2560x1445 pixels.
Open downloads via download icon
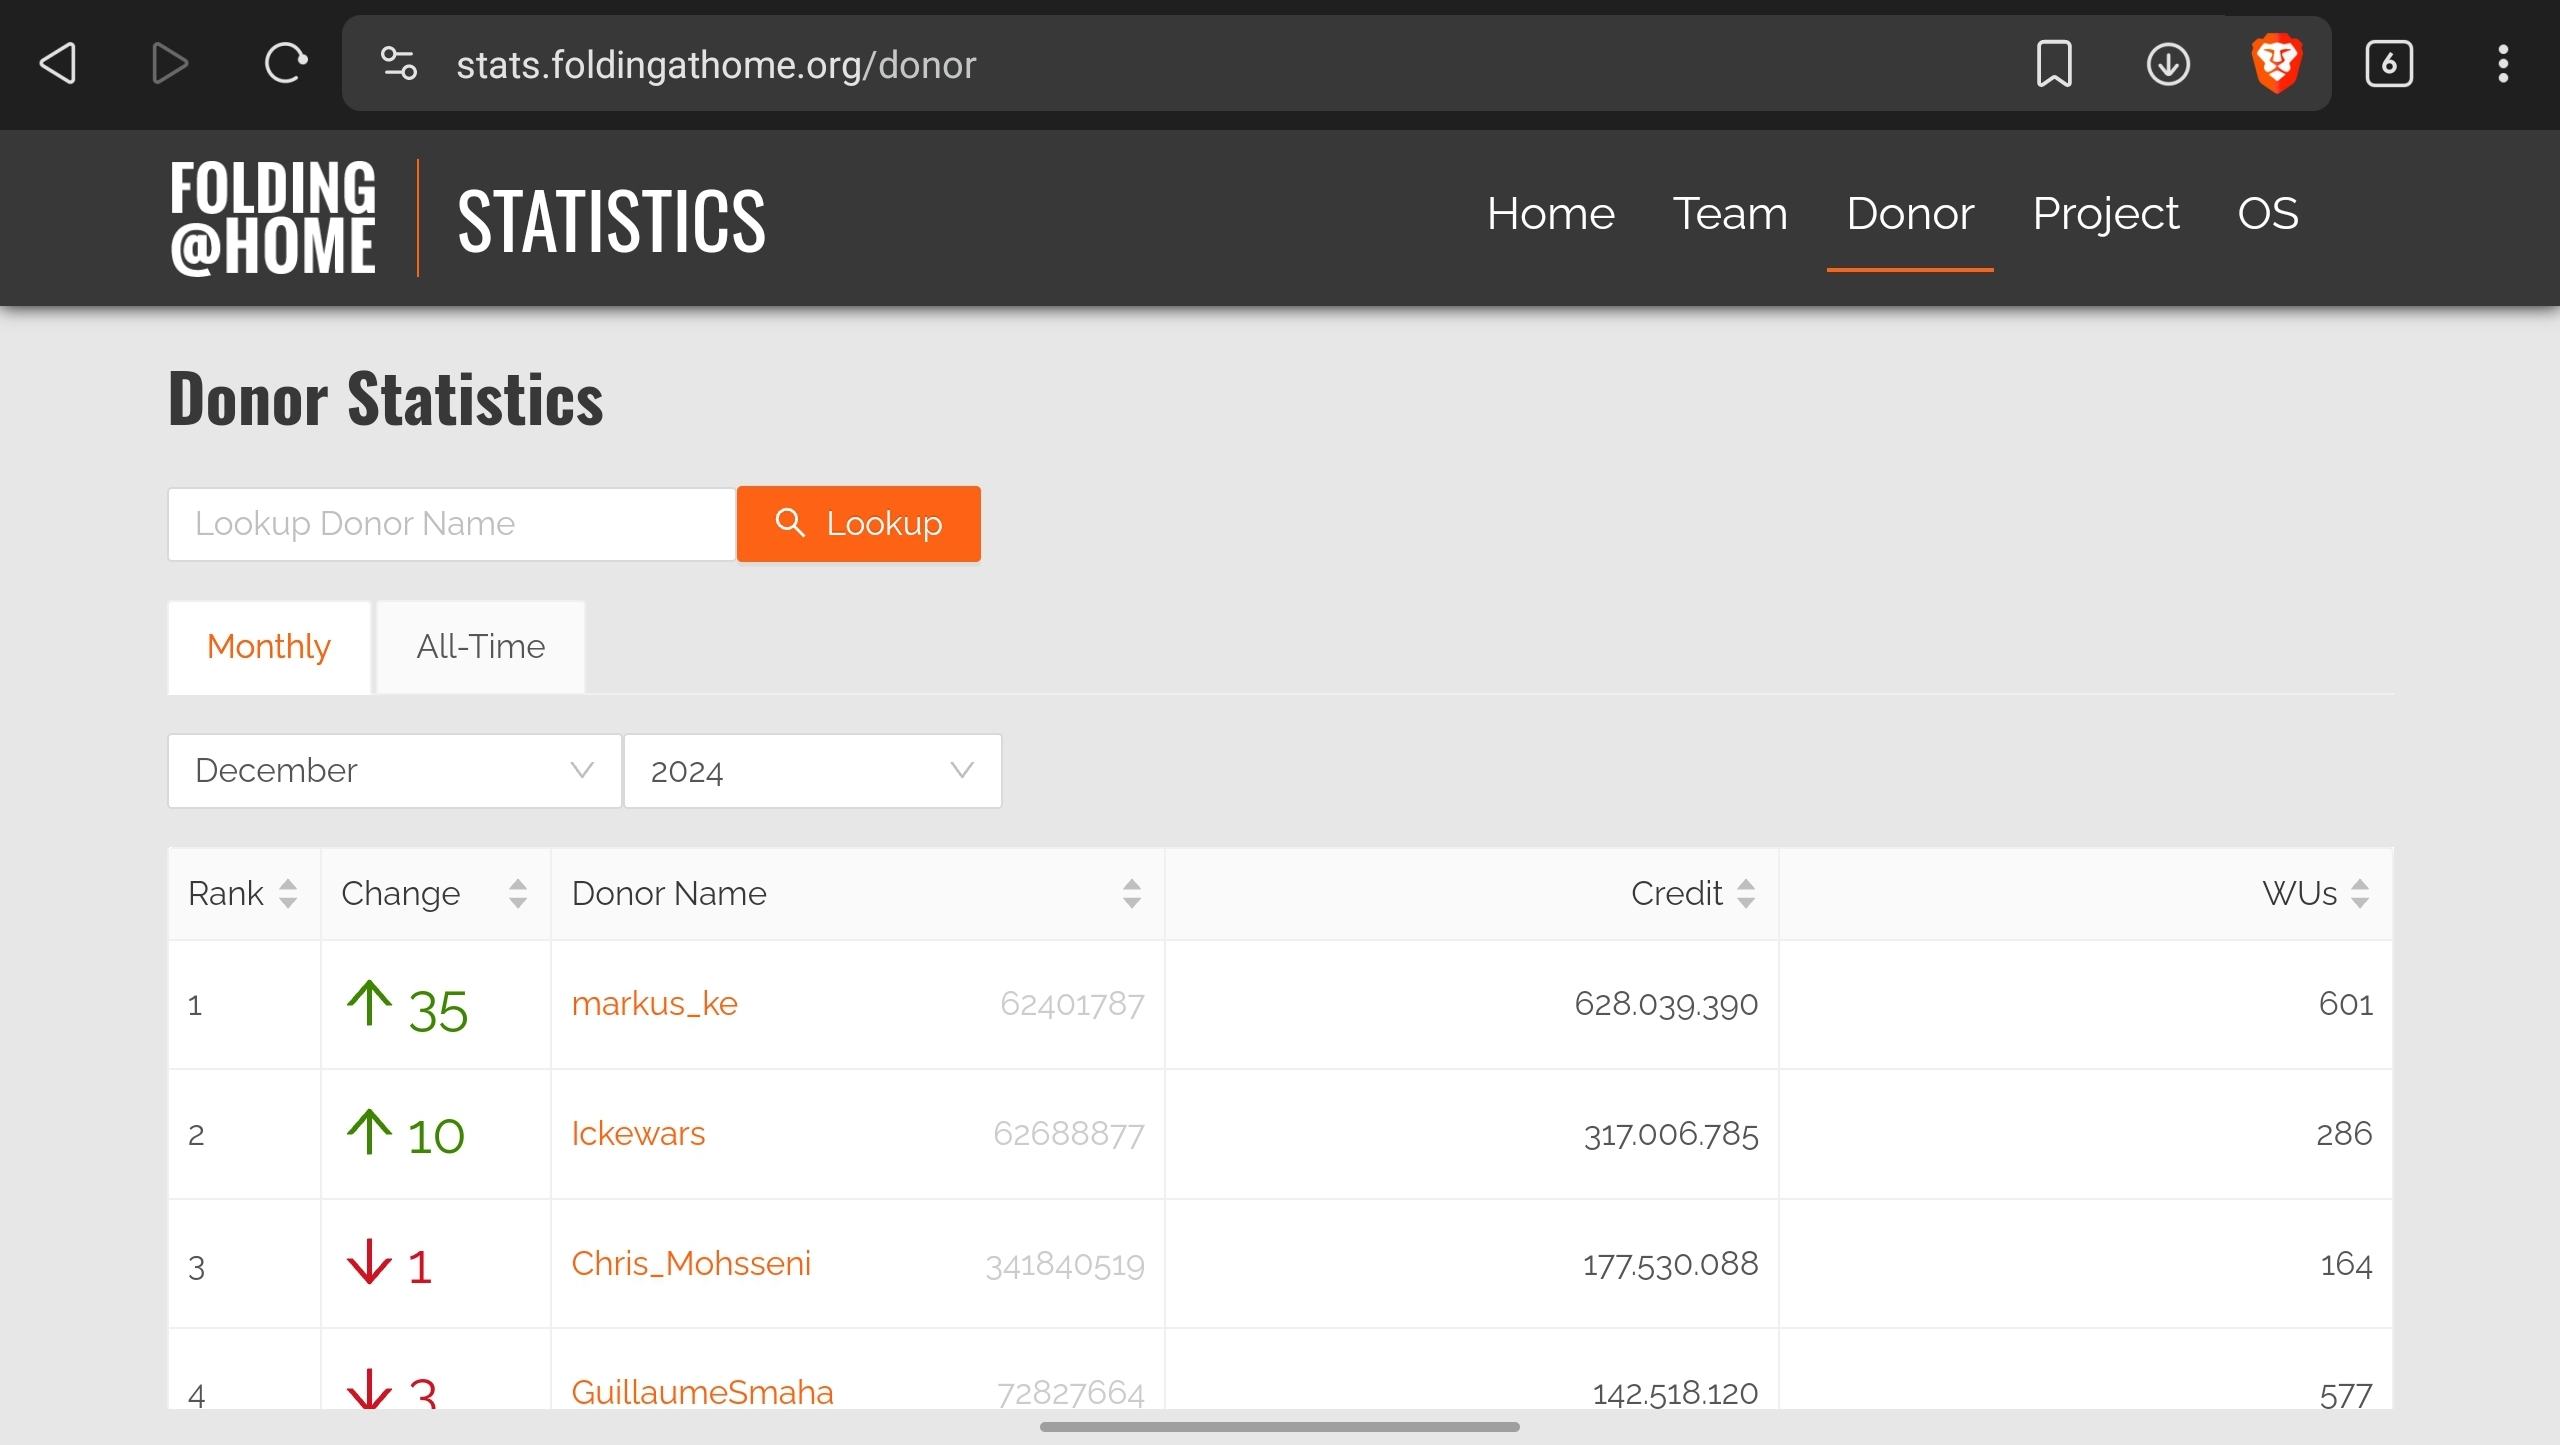(2167, 64)
